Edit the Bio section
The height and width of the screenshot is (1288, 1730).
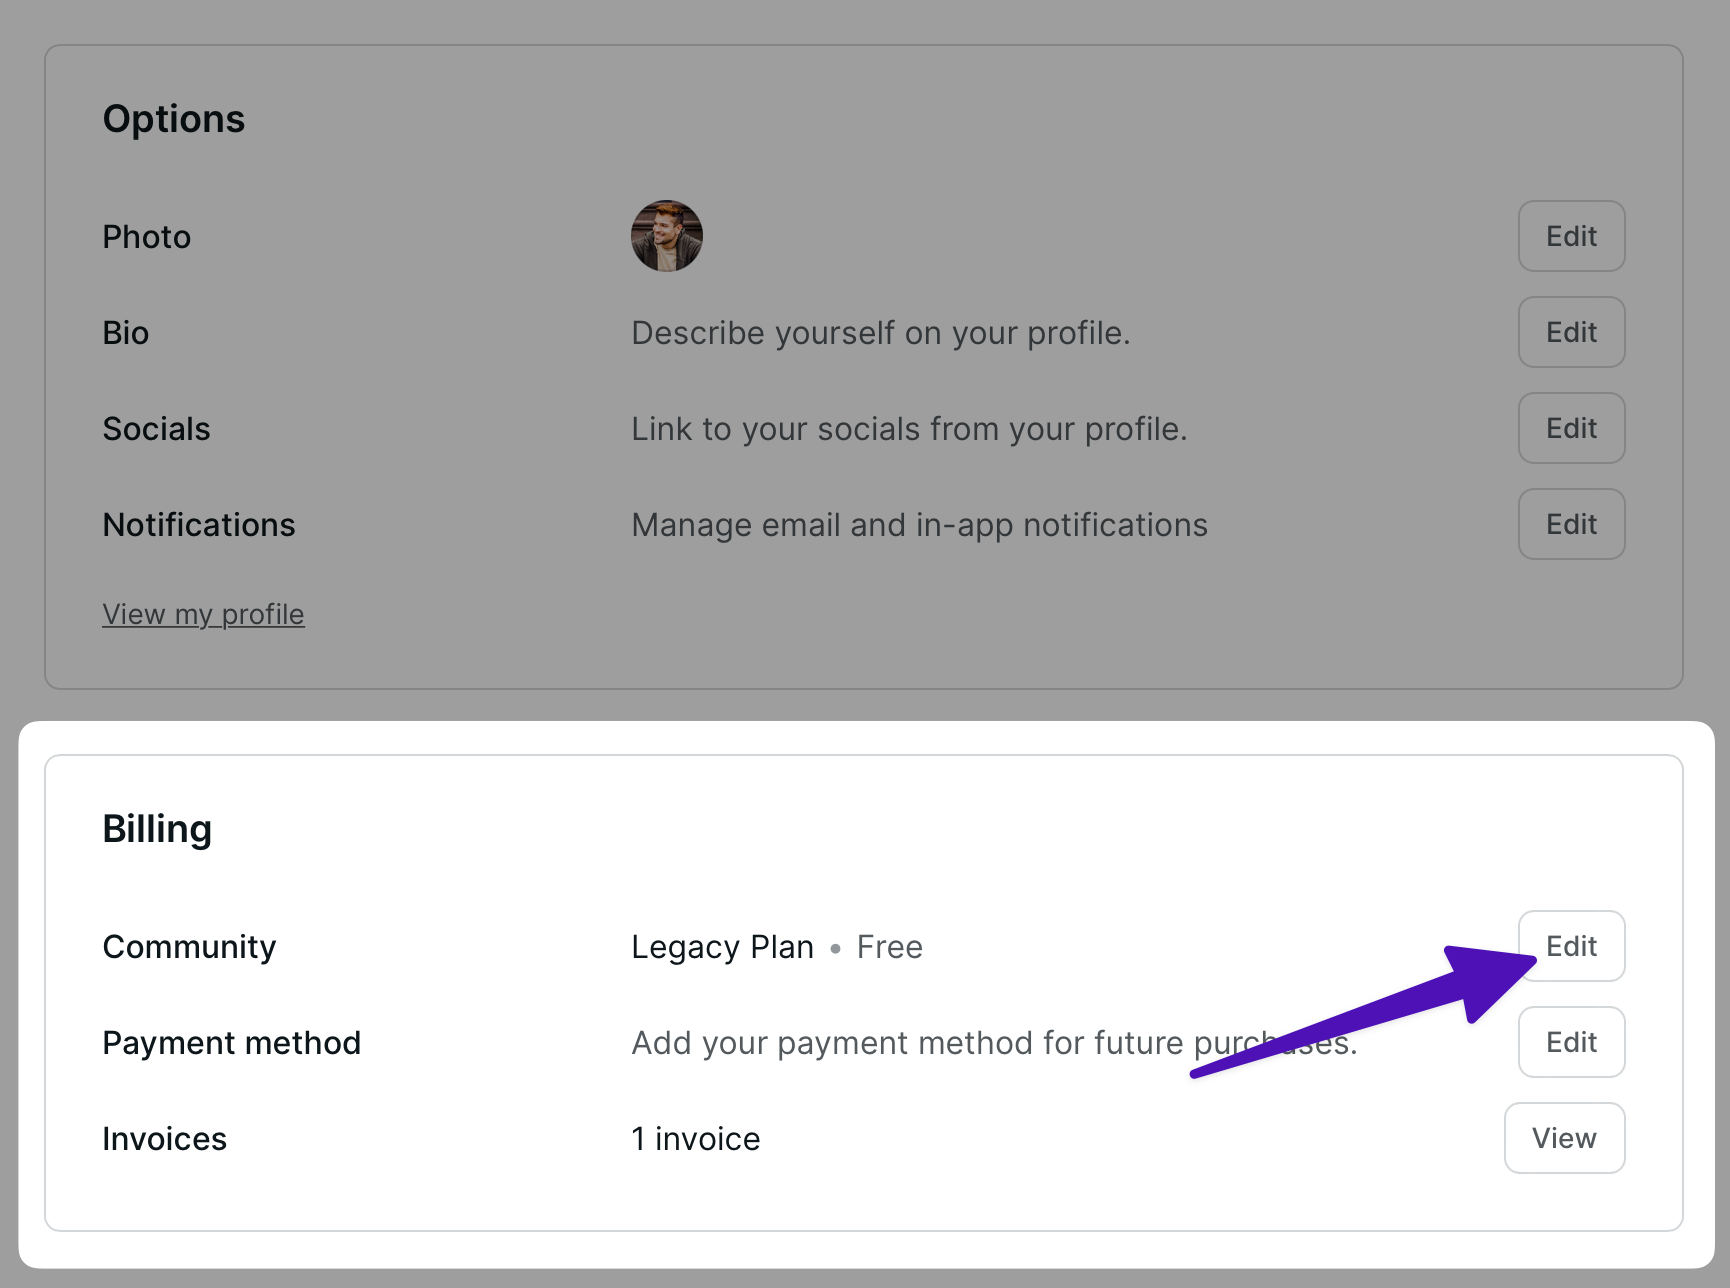[1571, 332]
